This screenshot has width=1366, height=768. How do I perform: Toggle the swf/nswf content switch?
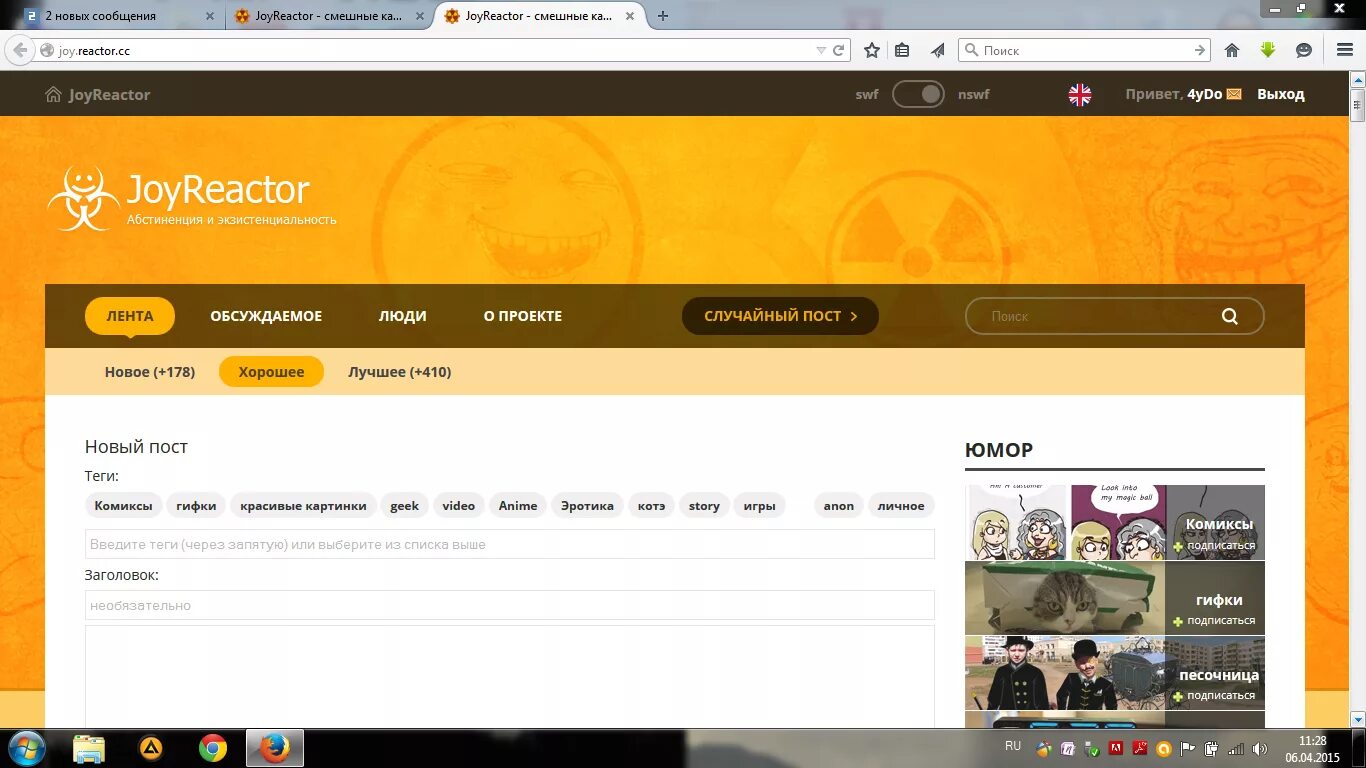pos(918,93)
